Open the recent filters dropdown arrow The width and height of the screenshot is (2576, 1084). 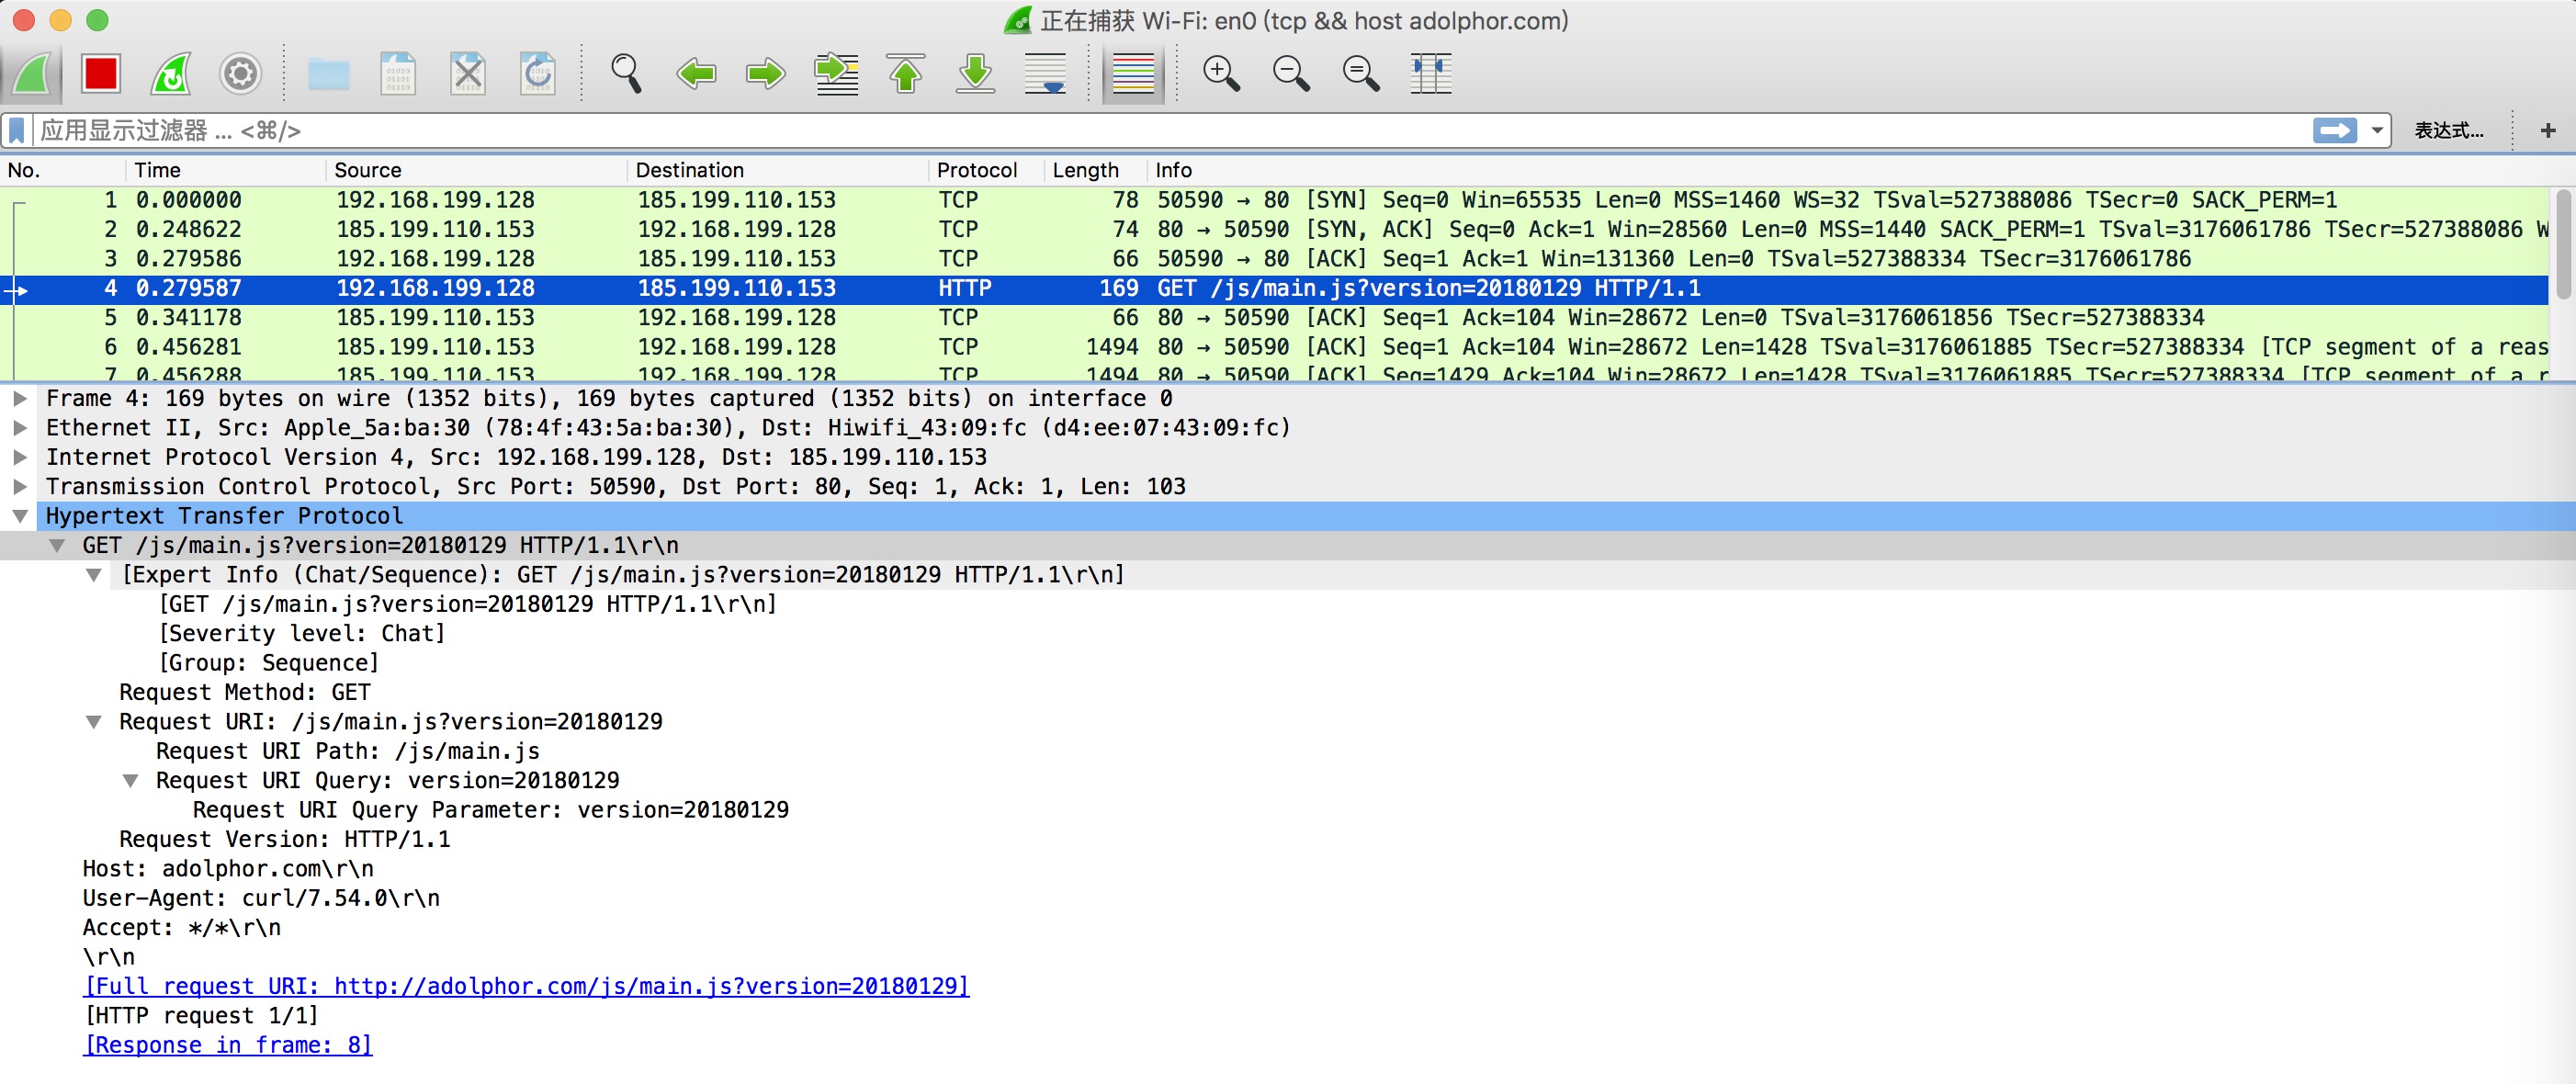(x=2377, y=131)
